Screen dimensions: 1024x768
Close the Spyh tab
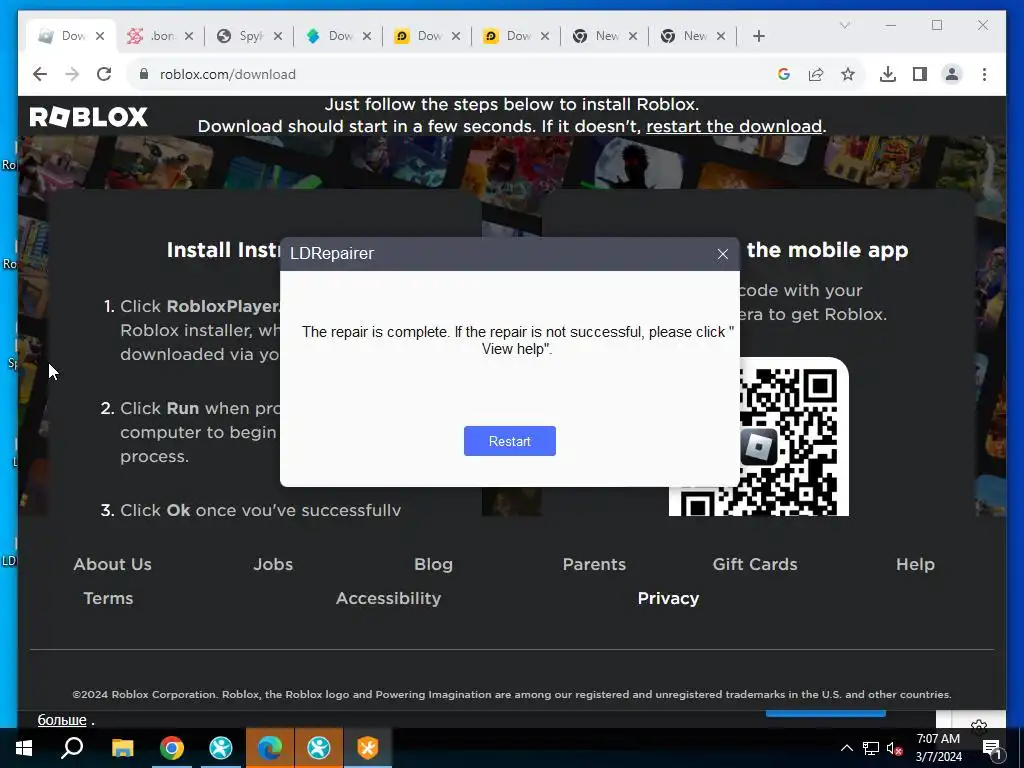pyautogui.click(x=278, y=36)
